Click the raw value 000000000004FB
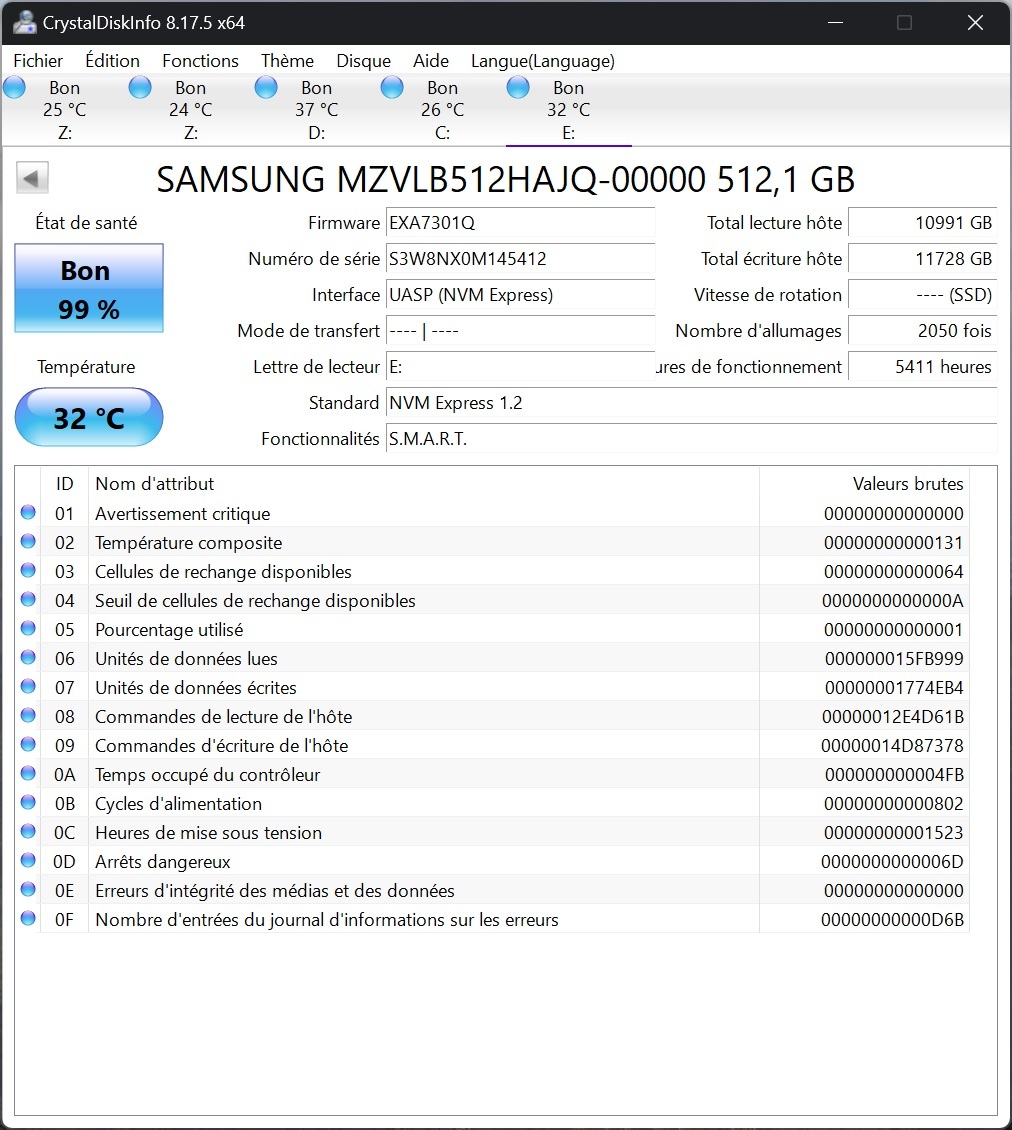1012x1130 pixels. coord(894,775)
